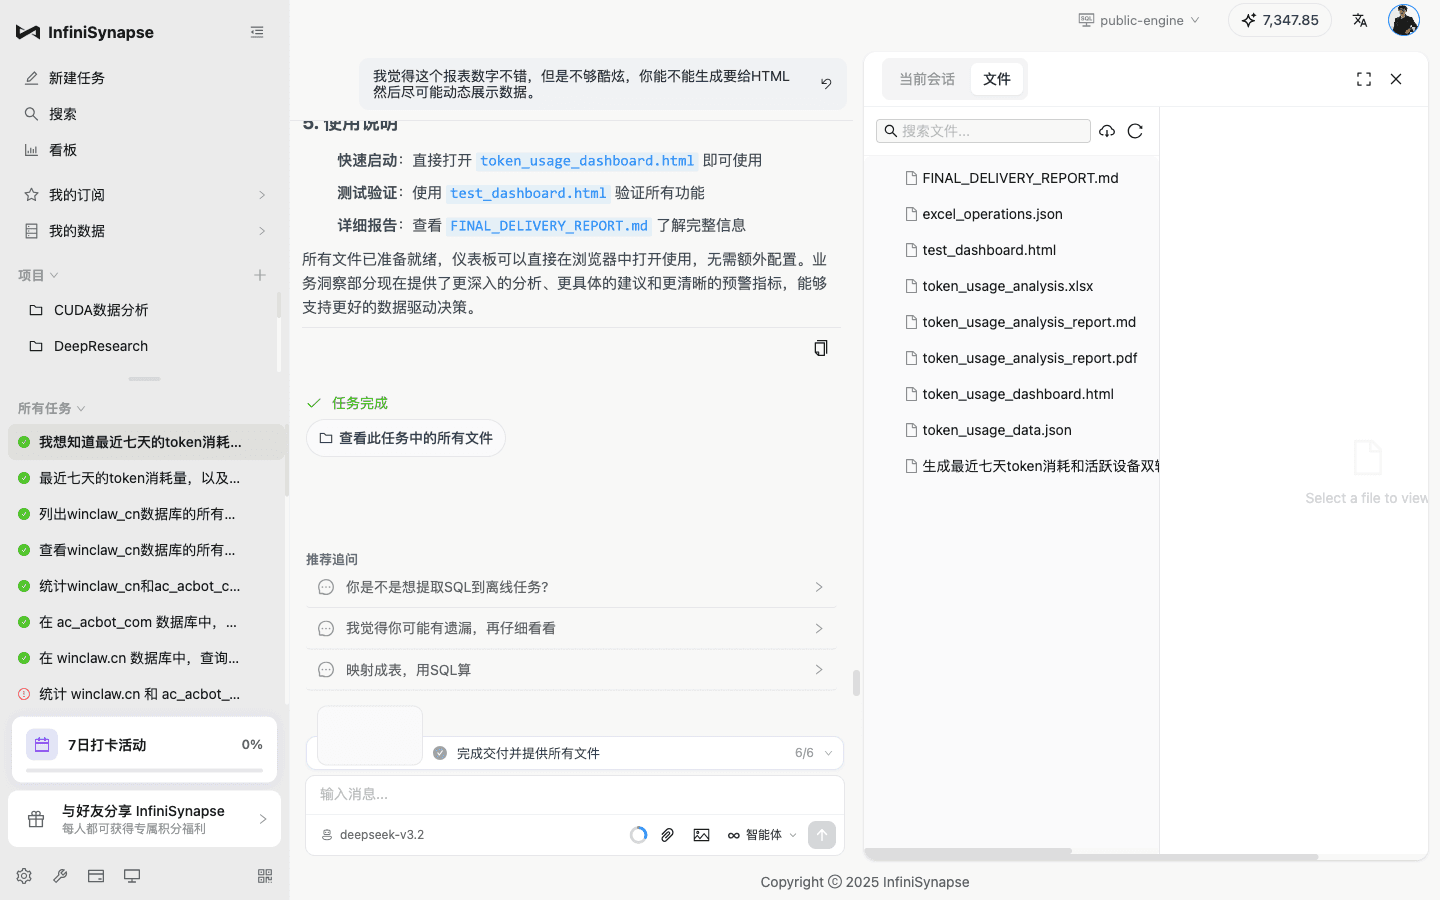
Task: Select token_usage_dashboard.html in file list
Action: 1019,393
